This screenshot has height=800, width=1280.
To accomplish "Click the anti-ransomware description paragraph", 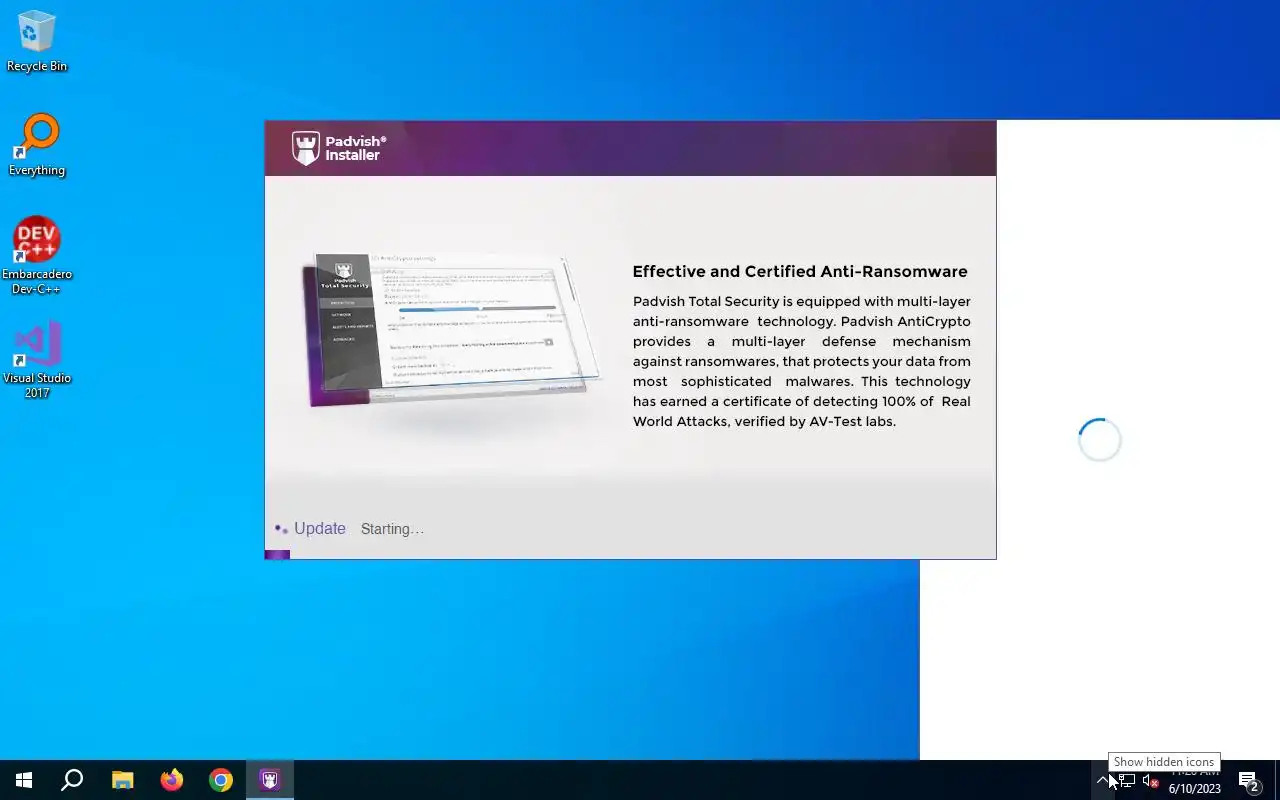I will pyautogui.click(x=802, y=361).
